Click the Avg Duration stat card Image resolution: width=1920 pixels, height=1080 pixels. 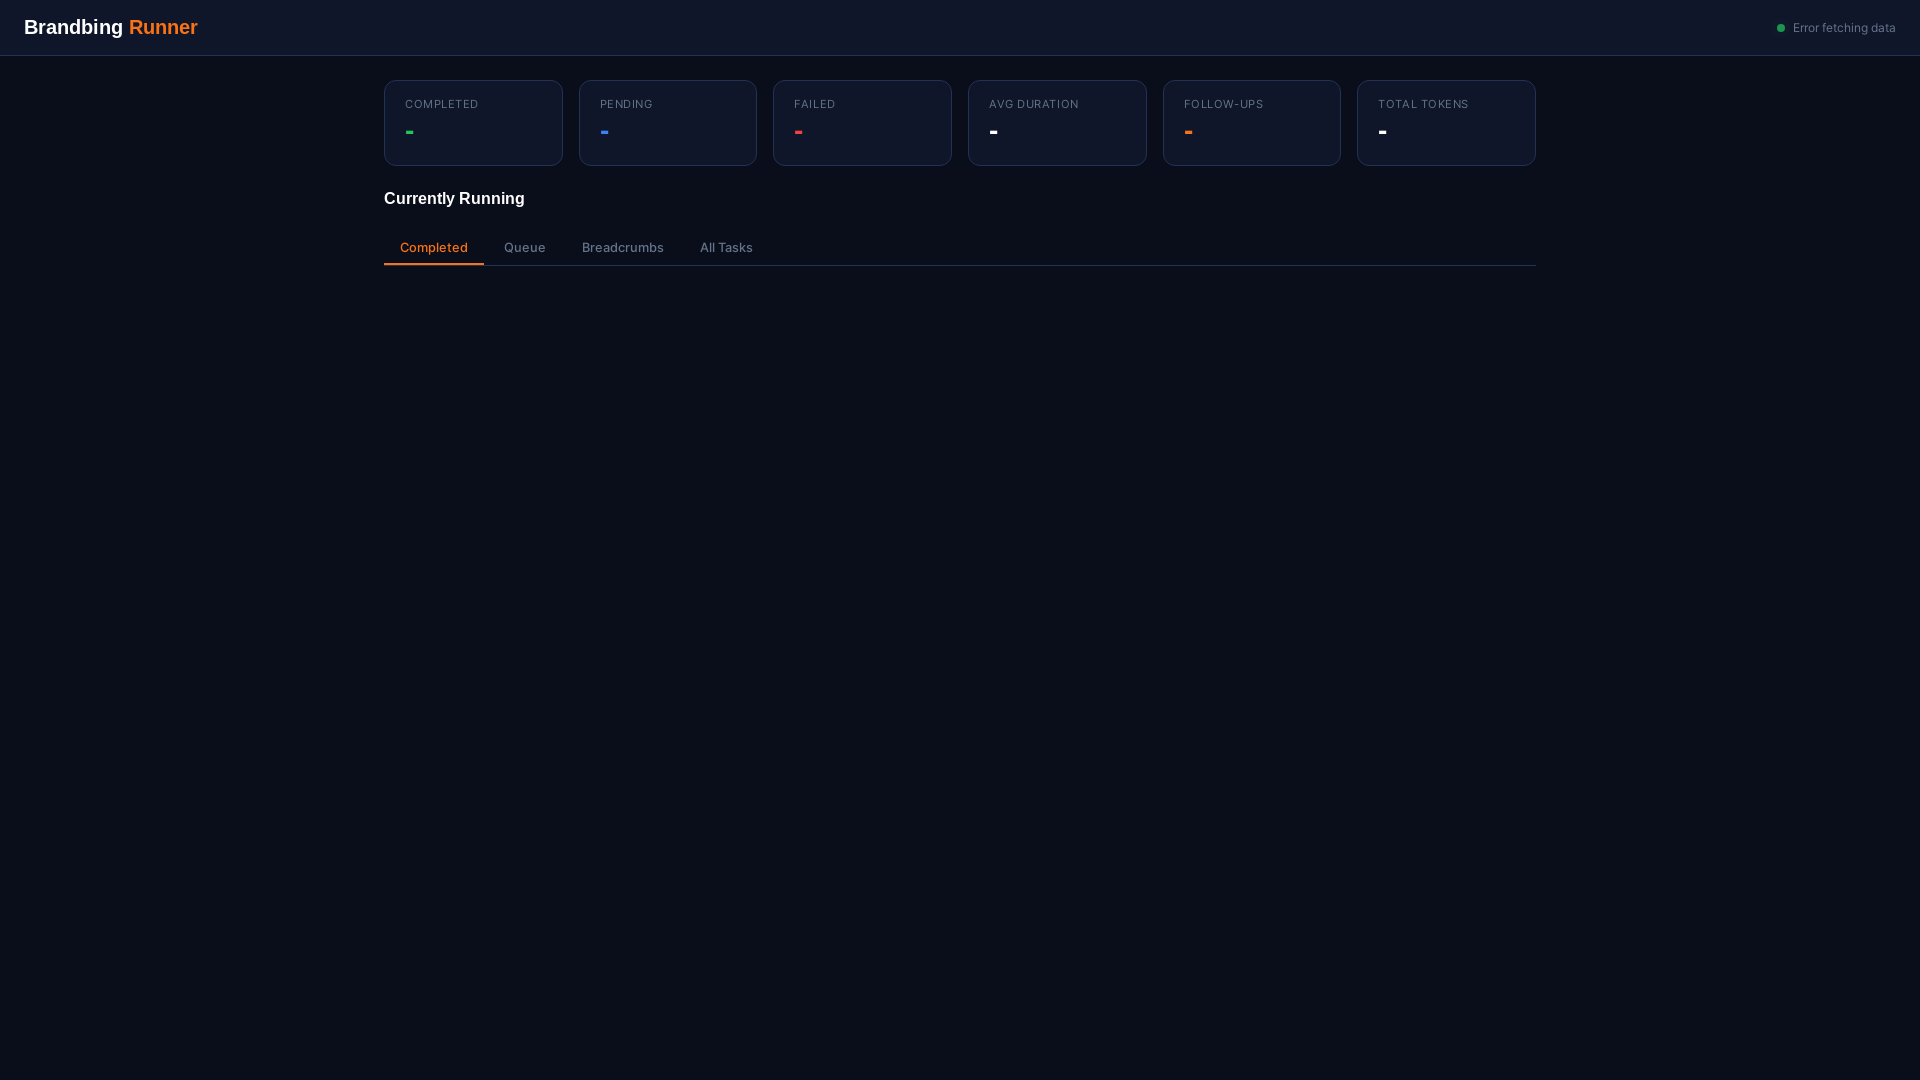pyautogui.click(x=1057, y=123)
